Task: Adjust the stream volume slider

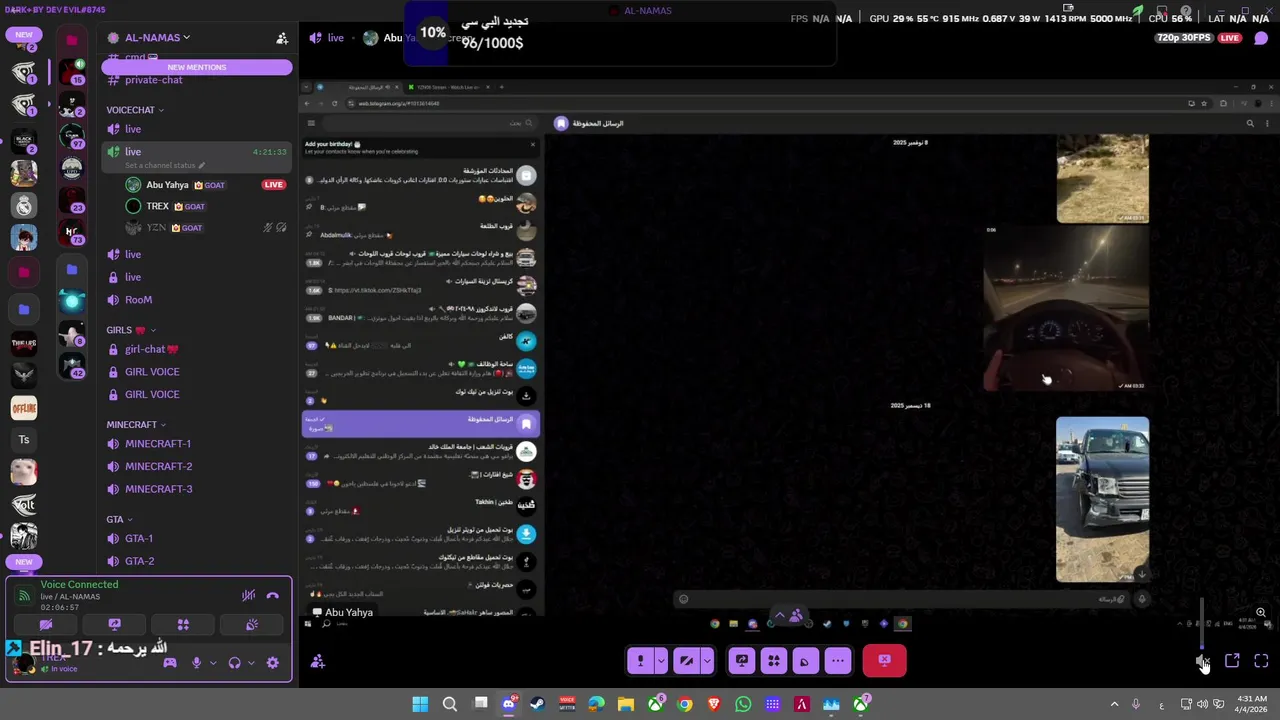Action: coord(1202,623)
